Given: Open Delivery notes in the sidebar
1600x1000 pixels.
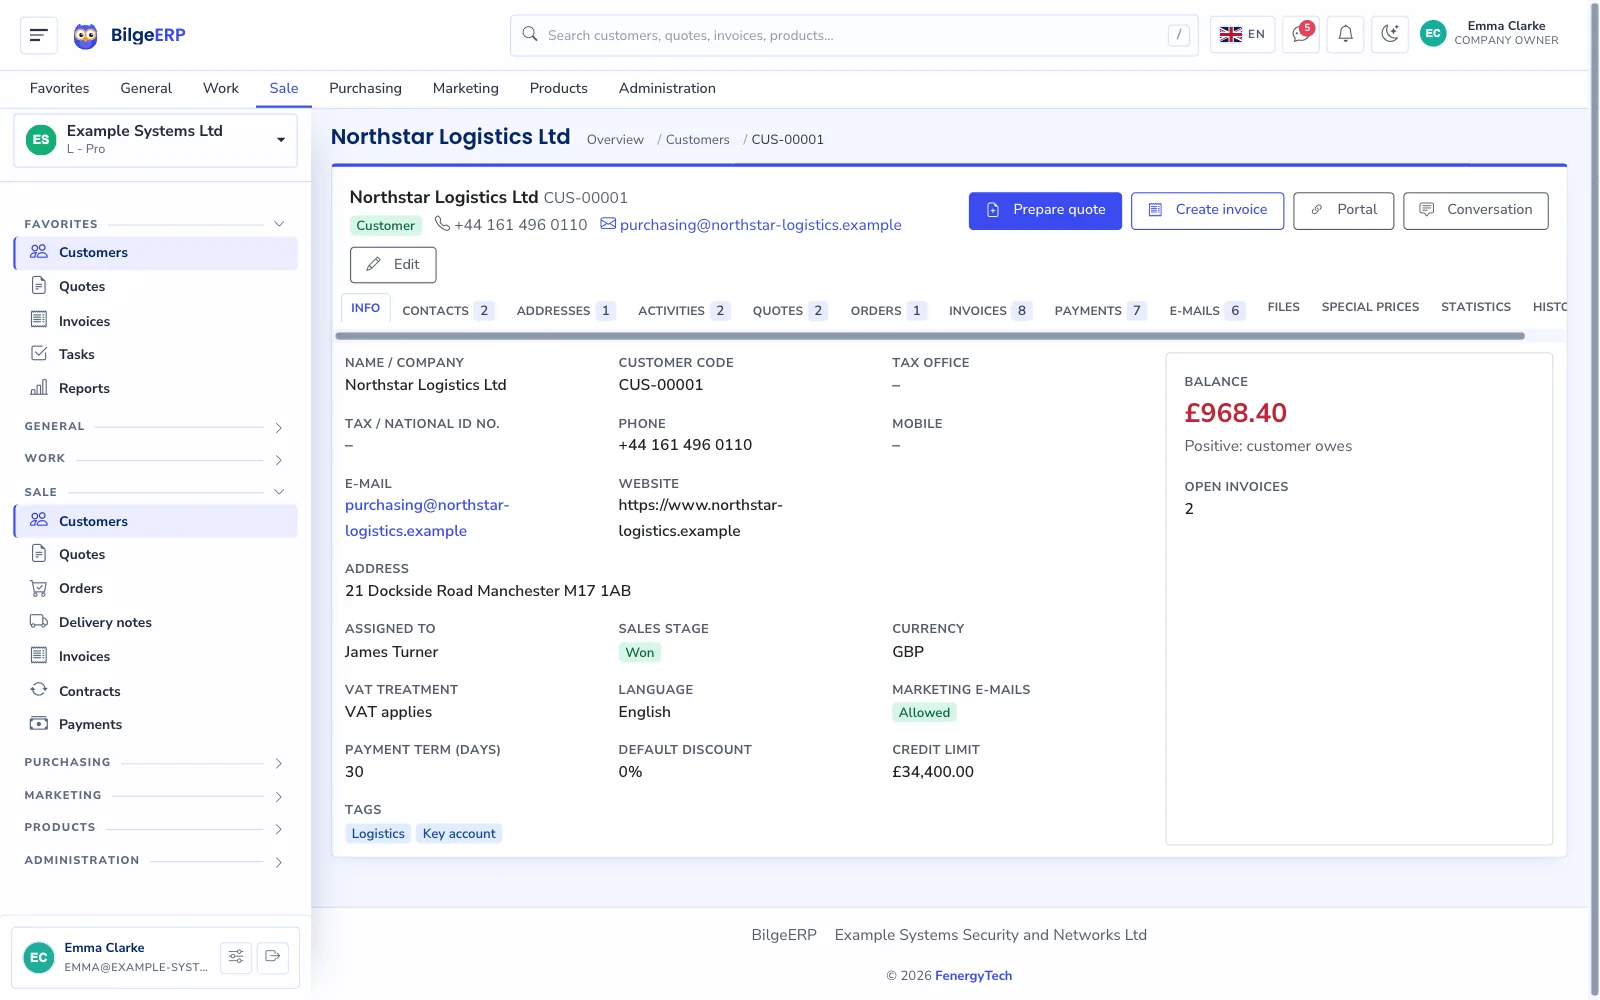Looking at the screenshot, I should click(156, 622).
